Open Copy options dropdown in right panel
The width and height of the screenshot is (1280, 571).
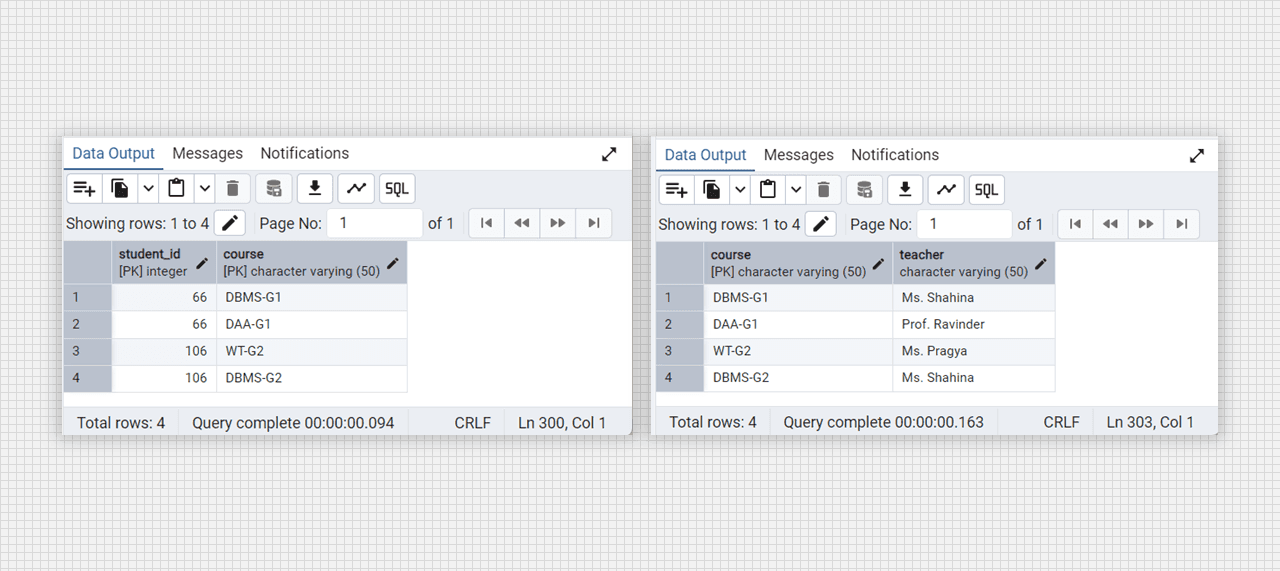click(x=740, y=189)
